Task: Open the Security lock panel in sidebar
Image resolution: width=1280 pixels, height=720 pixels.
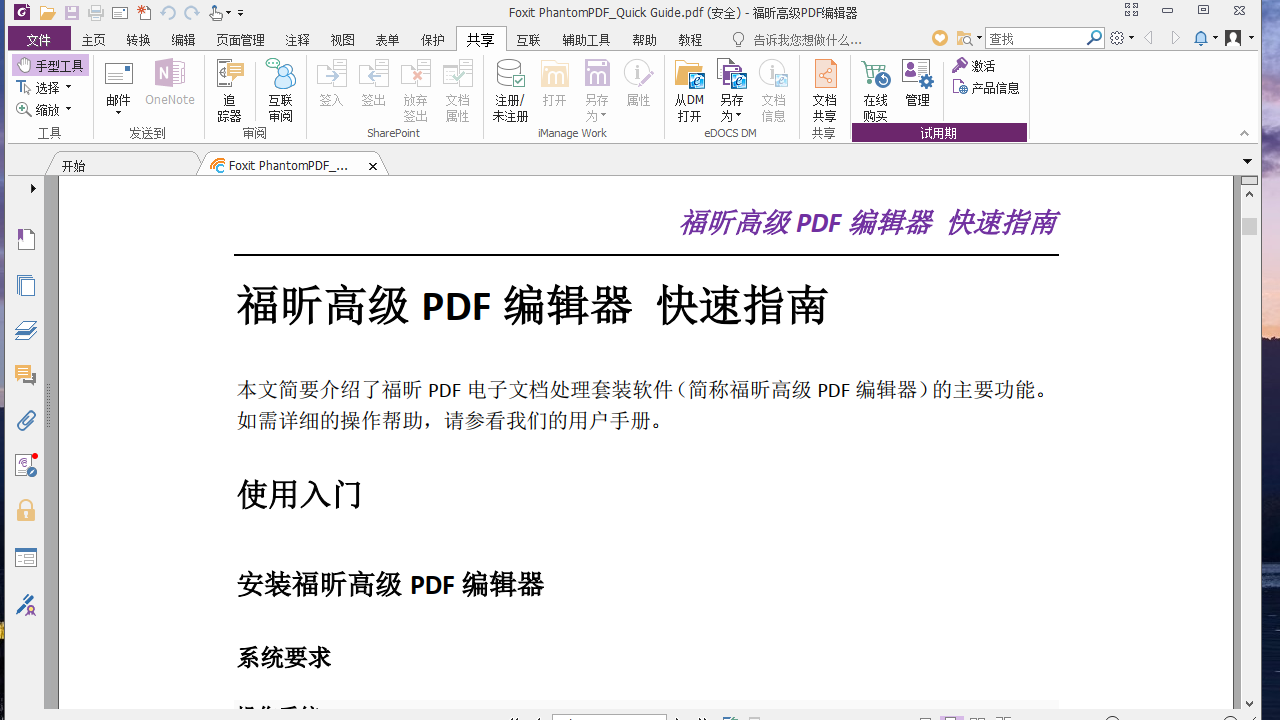Action: coord(26,511)
